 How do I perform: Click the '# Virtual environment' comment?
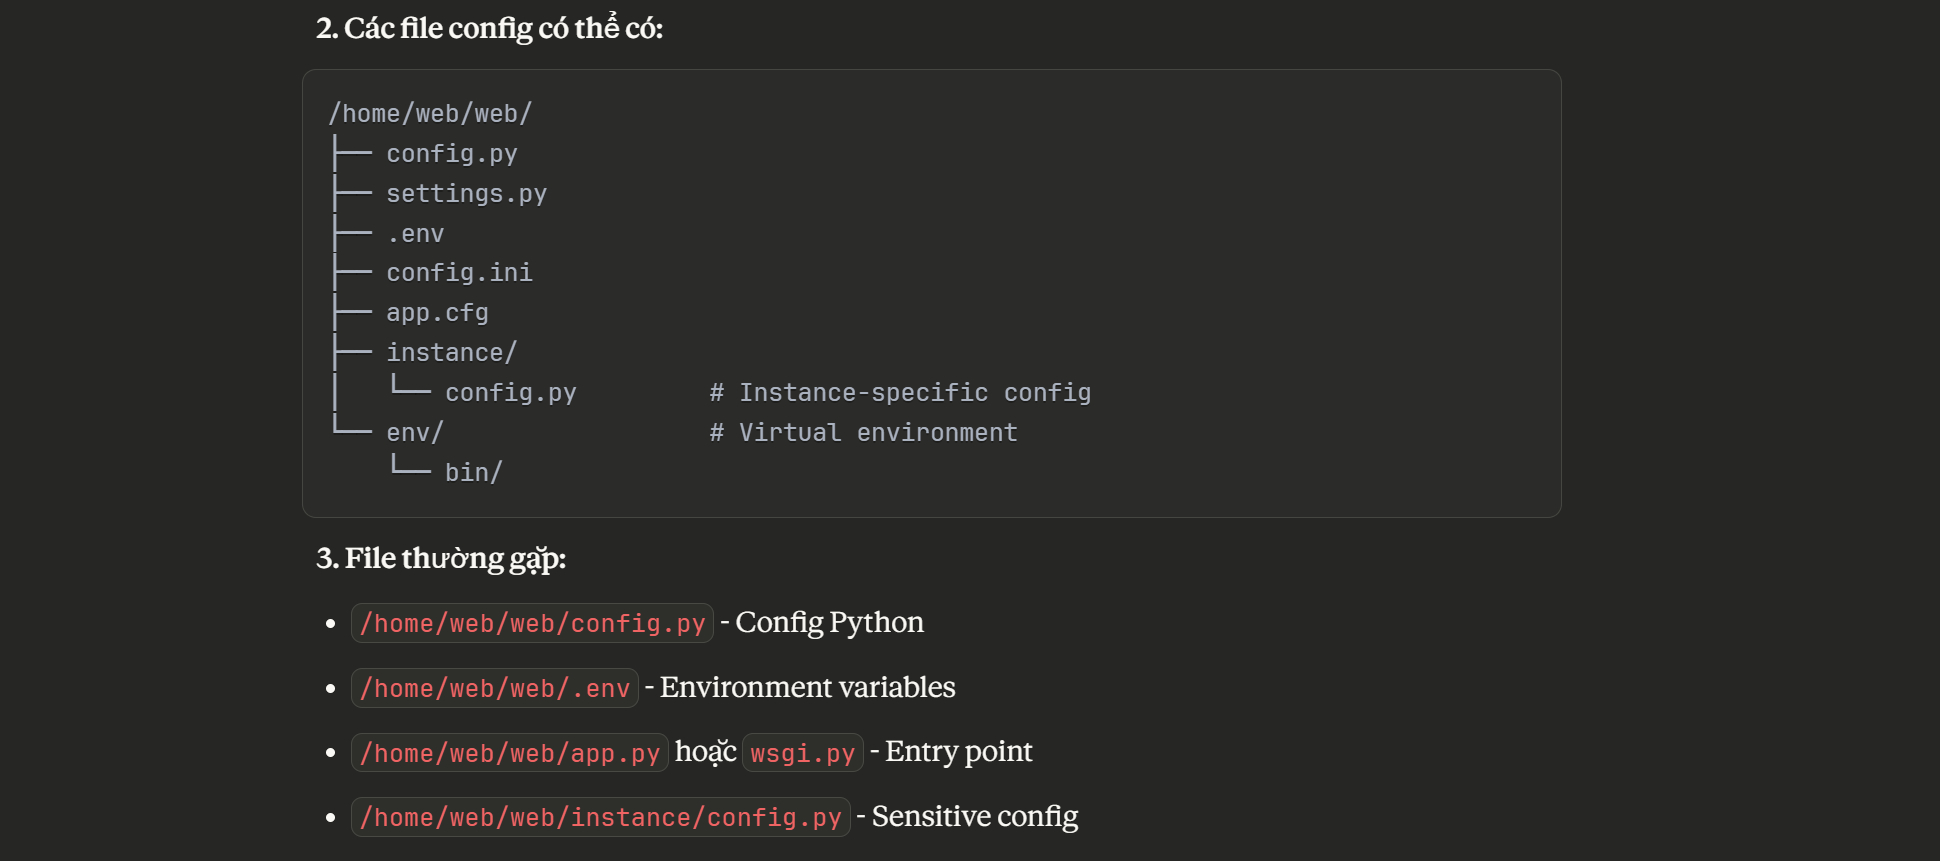(x=863, y=433)
